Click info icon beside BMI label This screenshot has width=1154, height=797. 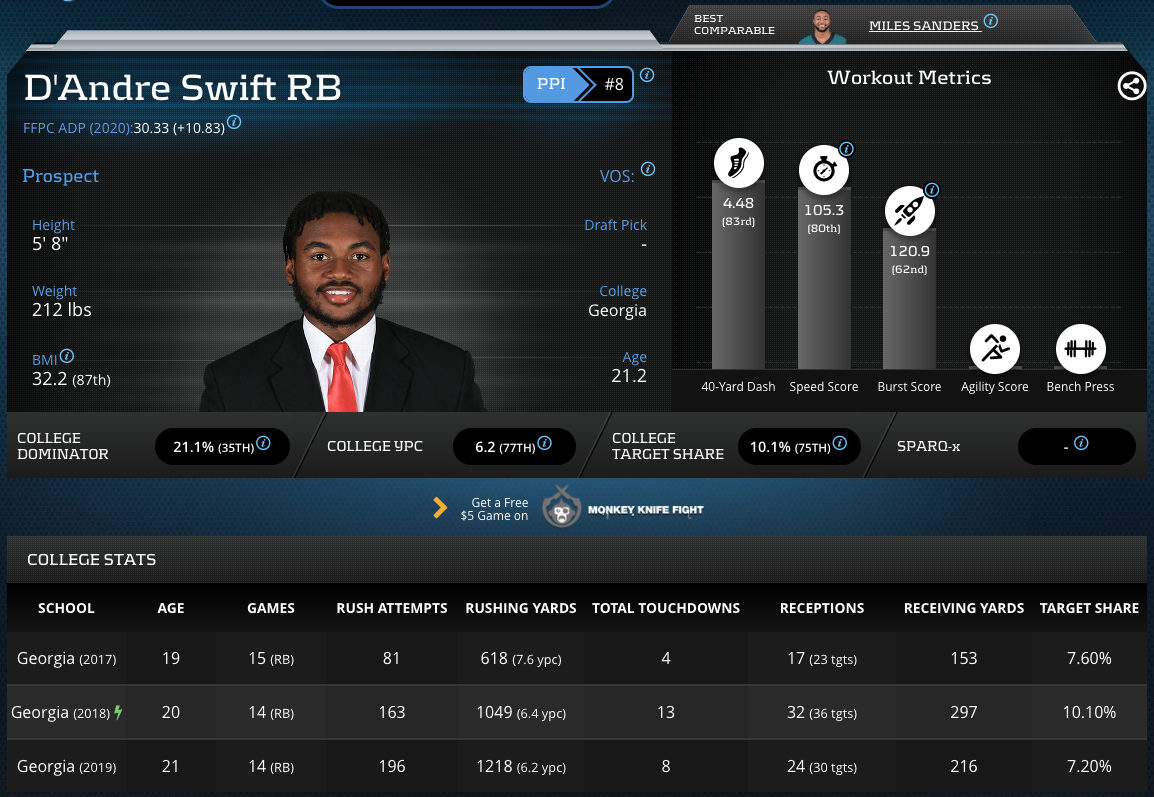pyautogui.click(x=67, y=356)
